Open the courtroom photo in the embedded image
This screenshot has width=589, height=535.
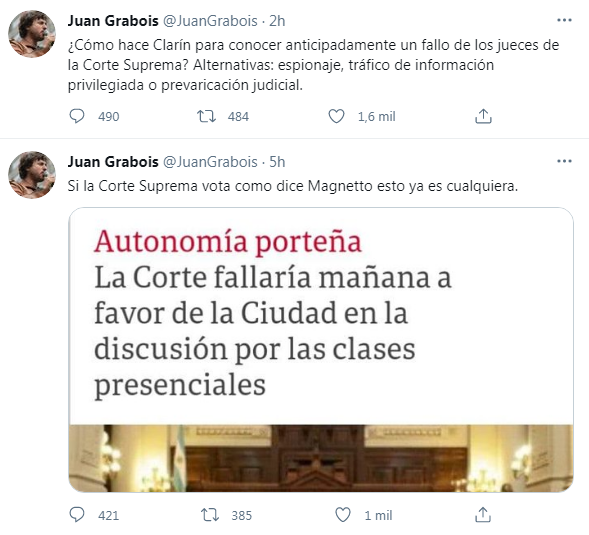tap(321, 458)
